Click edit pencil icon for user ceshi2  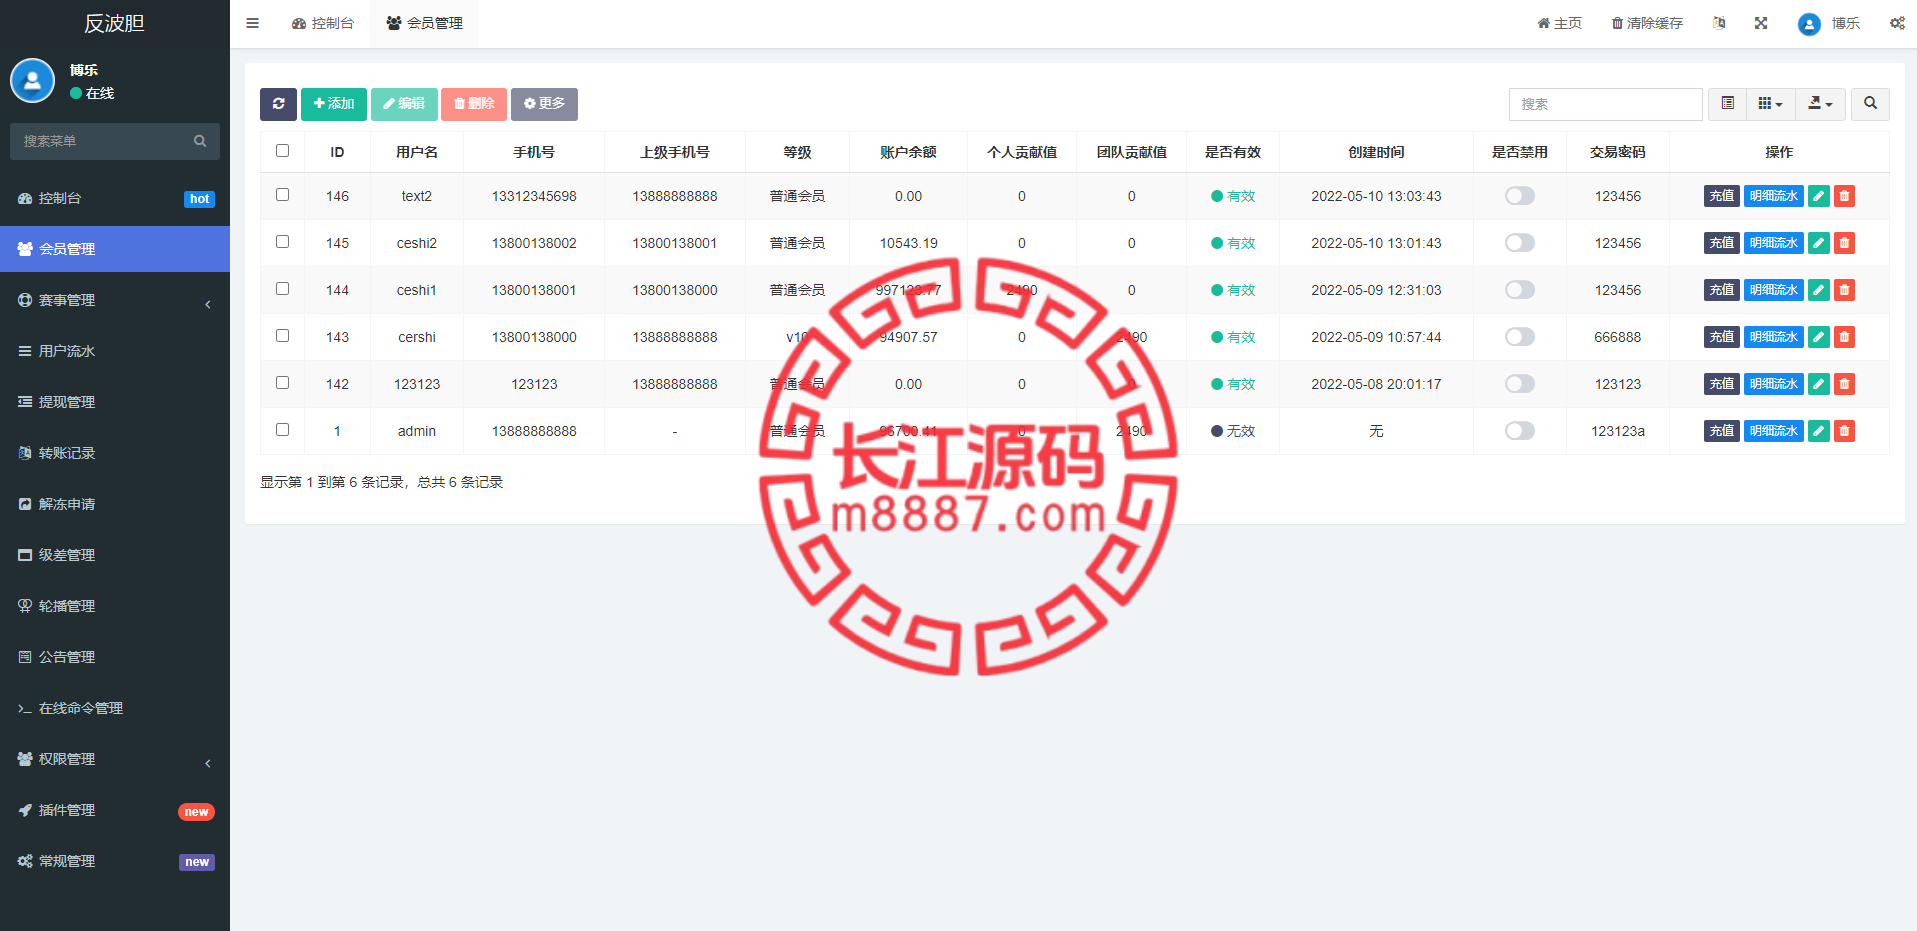1819,243
